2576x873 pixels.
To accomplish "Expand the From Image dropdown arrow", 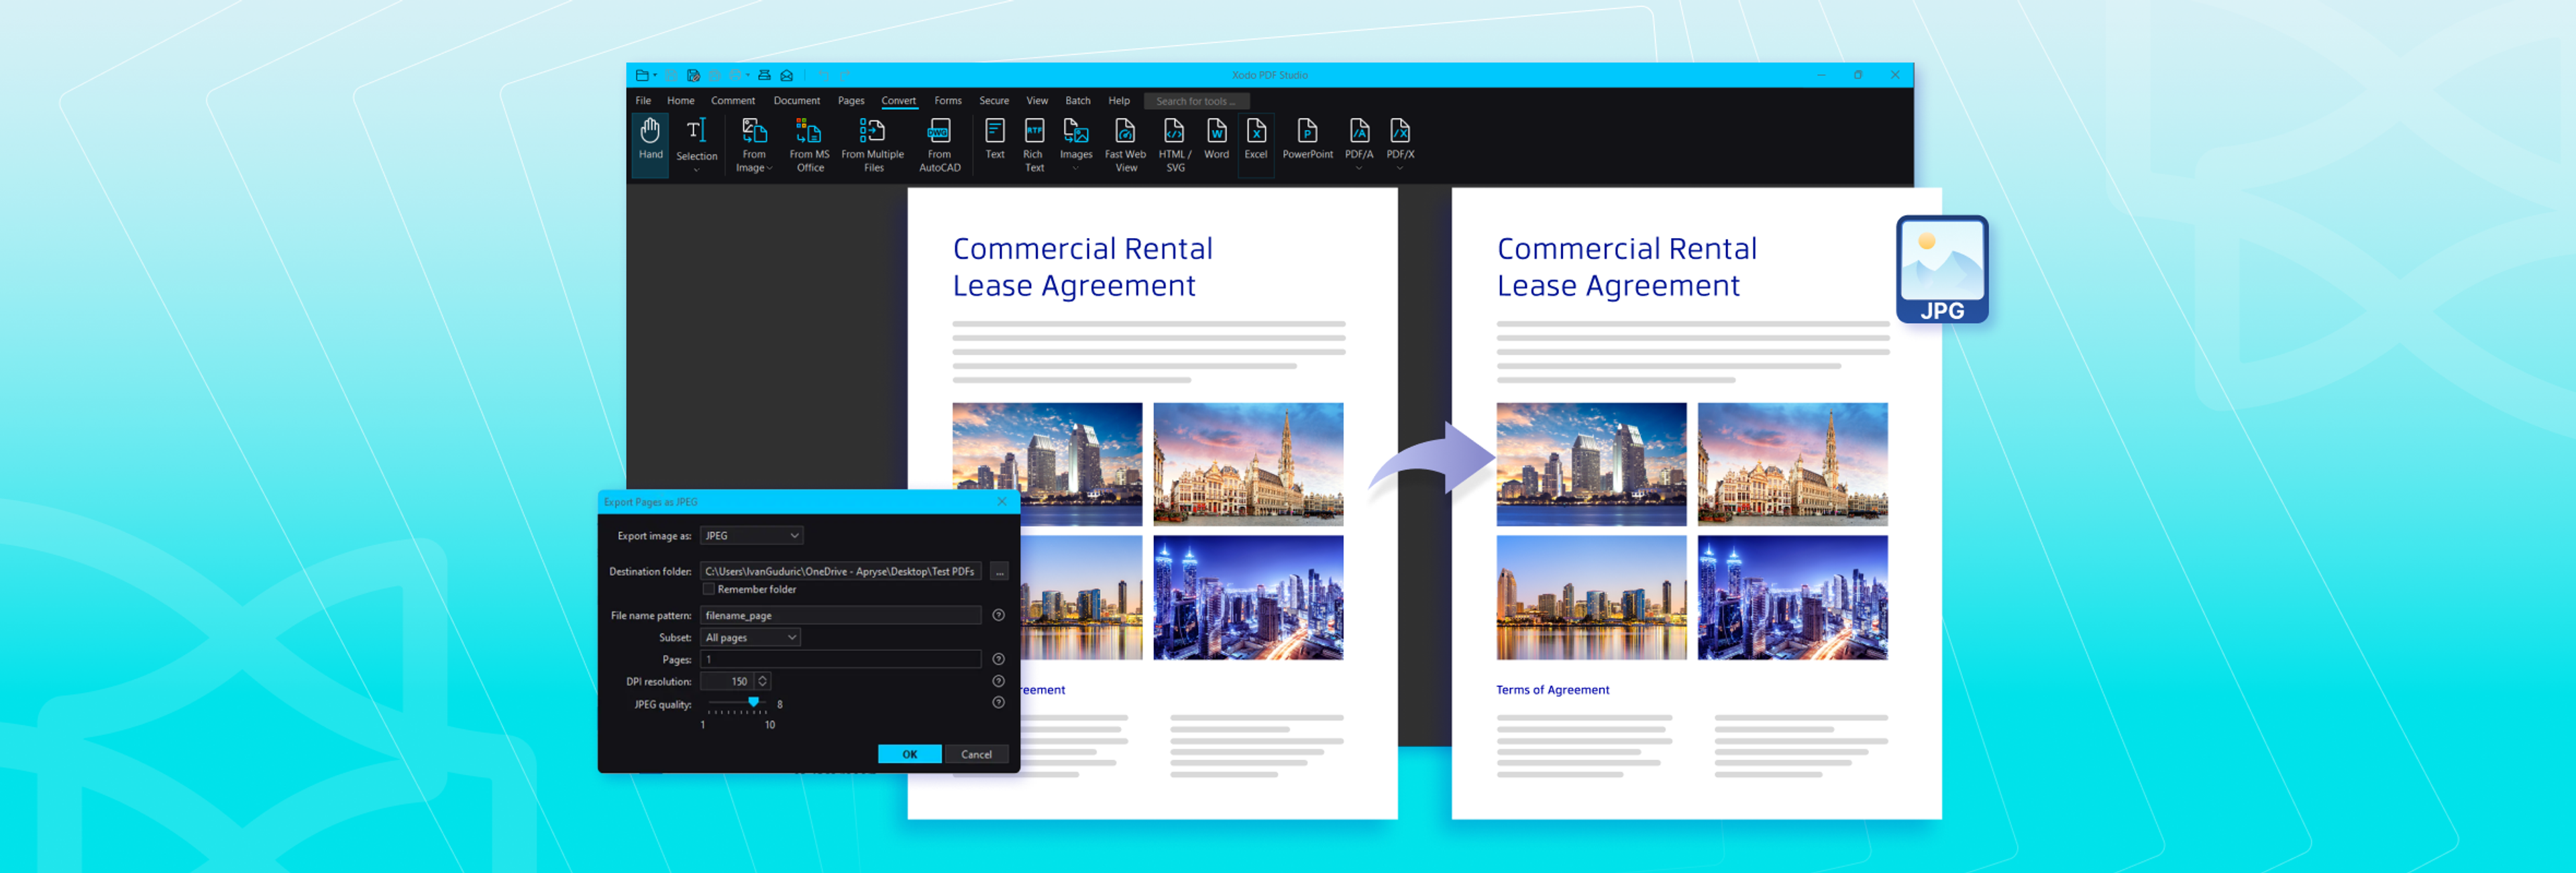I will (770, 168).
